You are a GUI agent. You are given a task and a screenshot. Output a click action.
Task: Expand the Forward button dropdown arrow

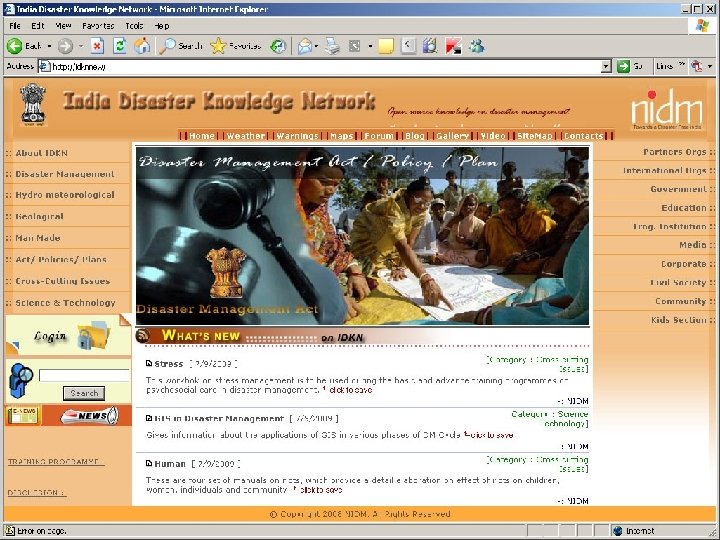pos(81,46)
